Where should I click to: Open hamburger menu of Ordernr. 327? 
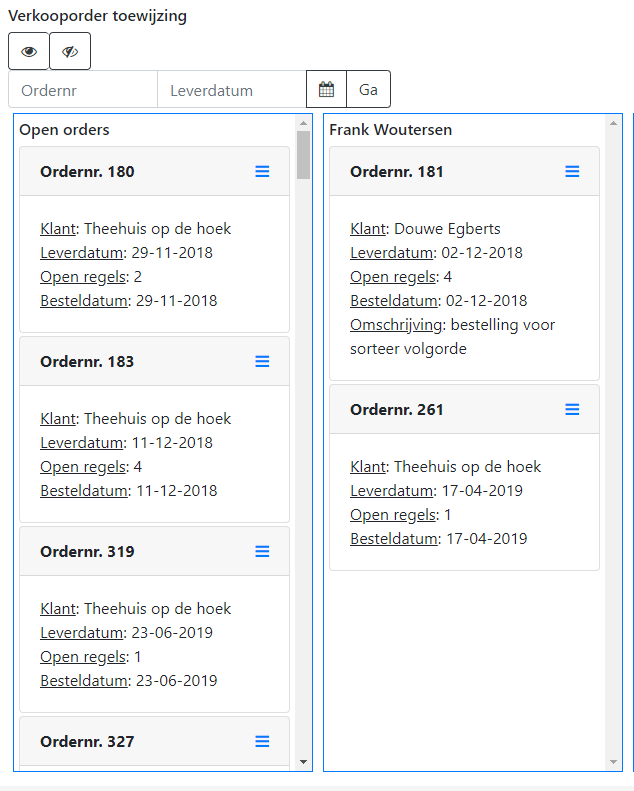[262, 742]
